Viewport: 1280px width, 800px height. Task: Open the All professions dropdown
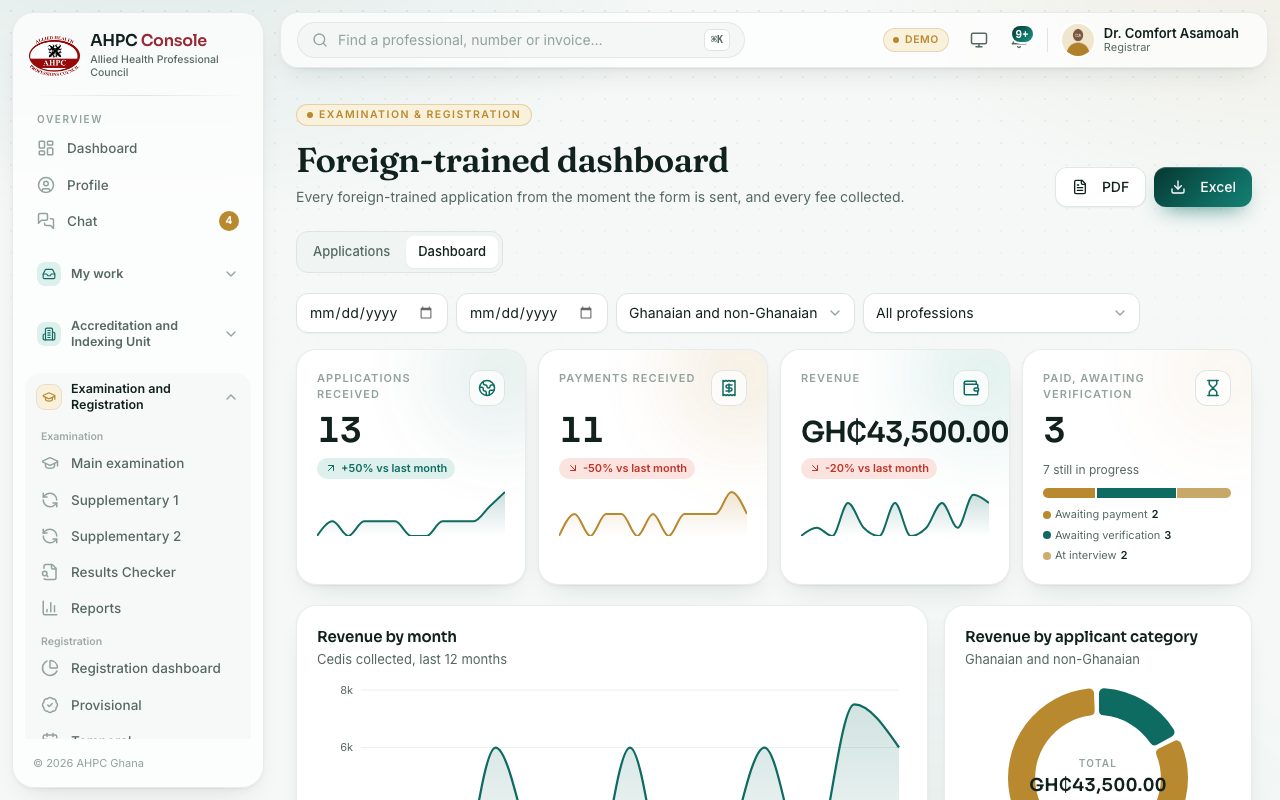[x=1001, y=313]
